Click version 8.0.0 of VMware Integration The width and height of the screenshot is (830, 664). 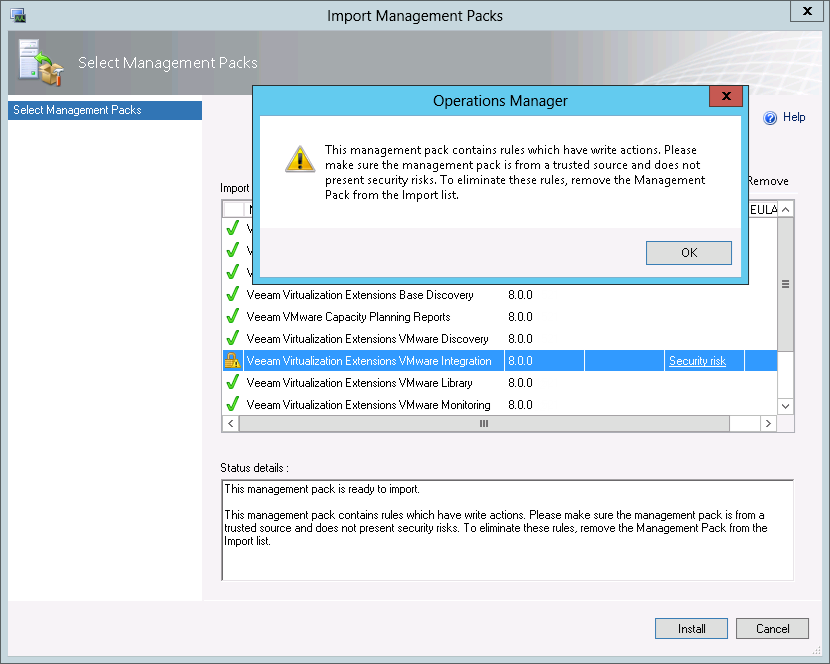tap(520, 361)
